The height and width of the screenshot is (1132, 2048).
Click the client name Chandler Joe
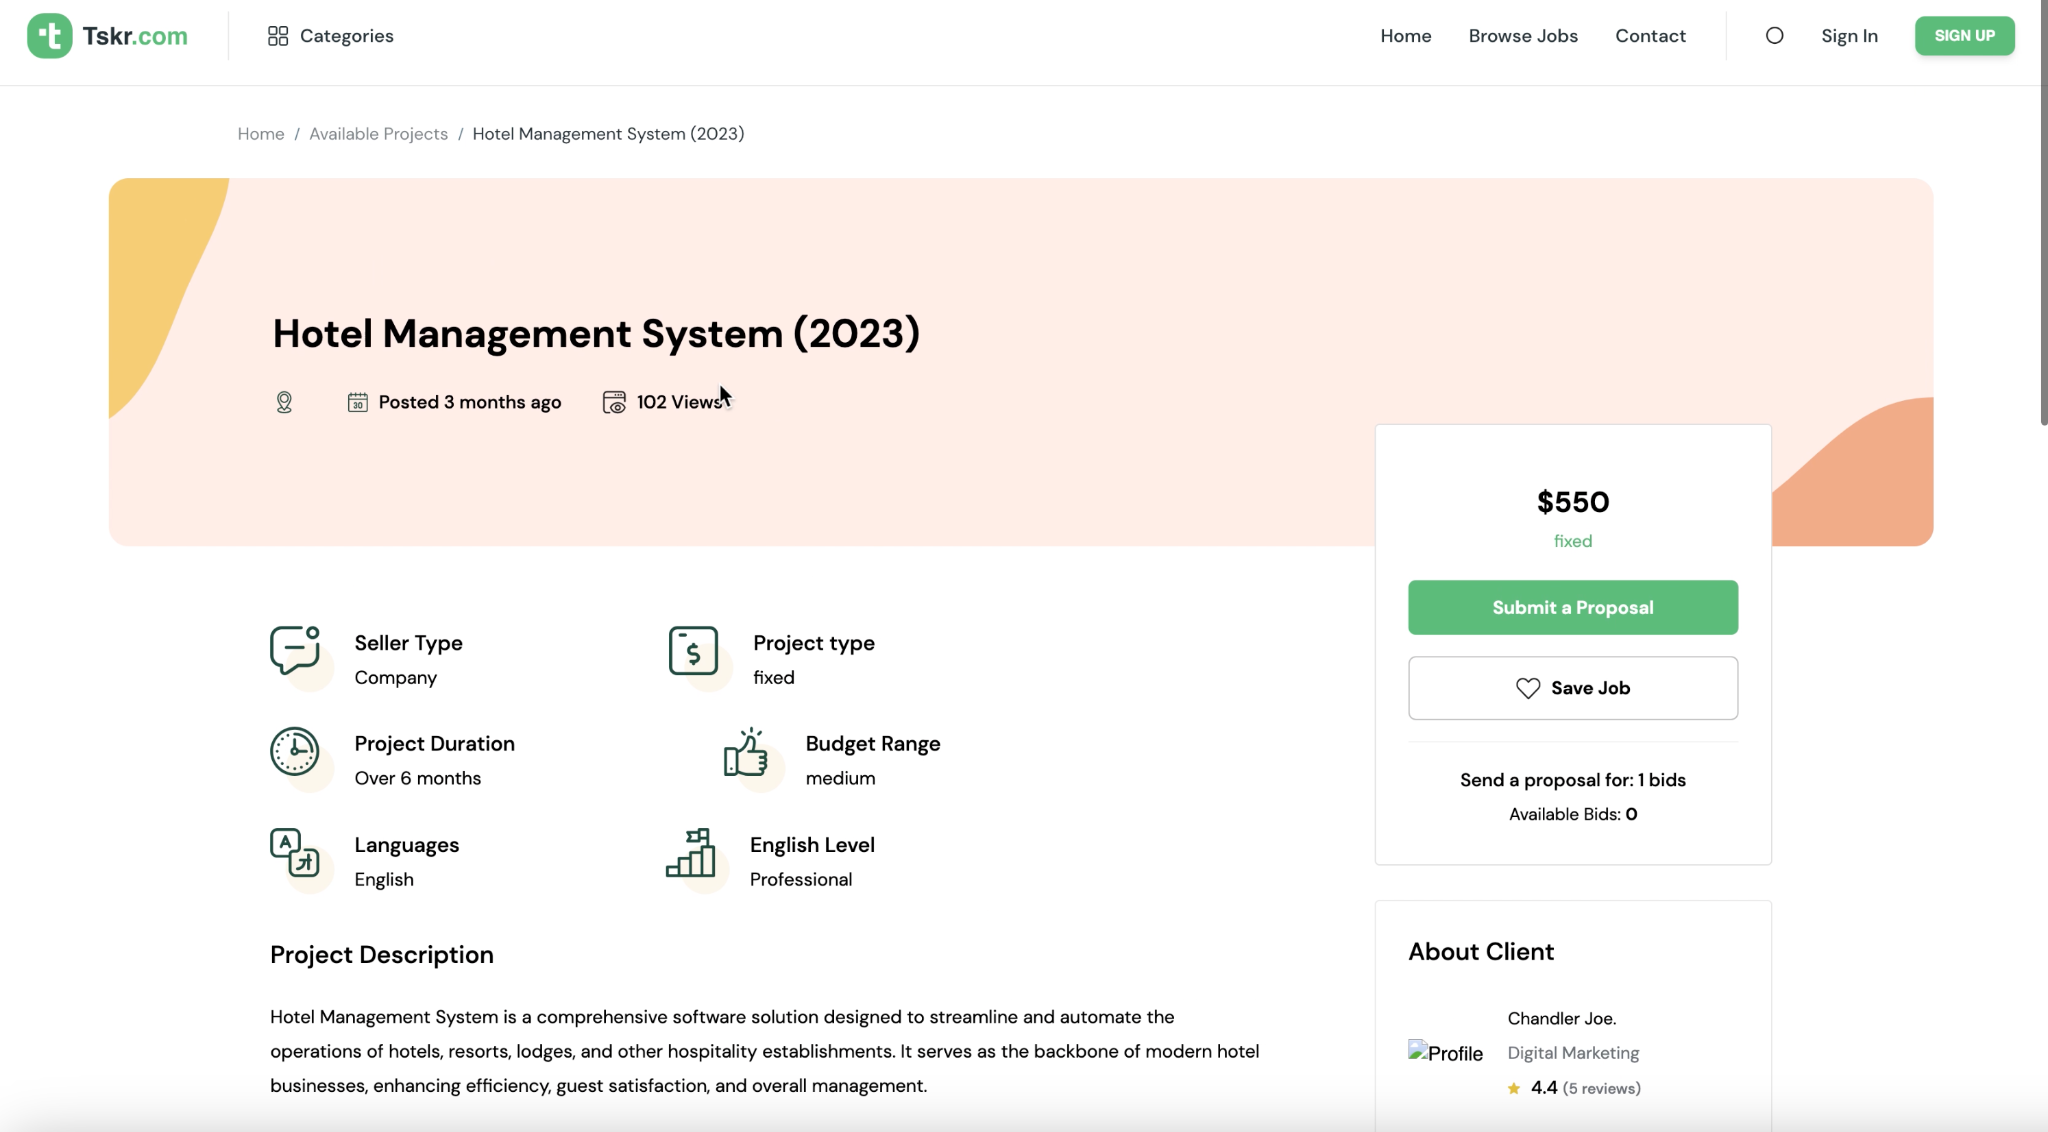[1561, 1018]
